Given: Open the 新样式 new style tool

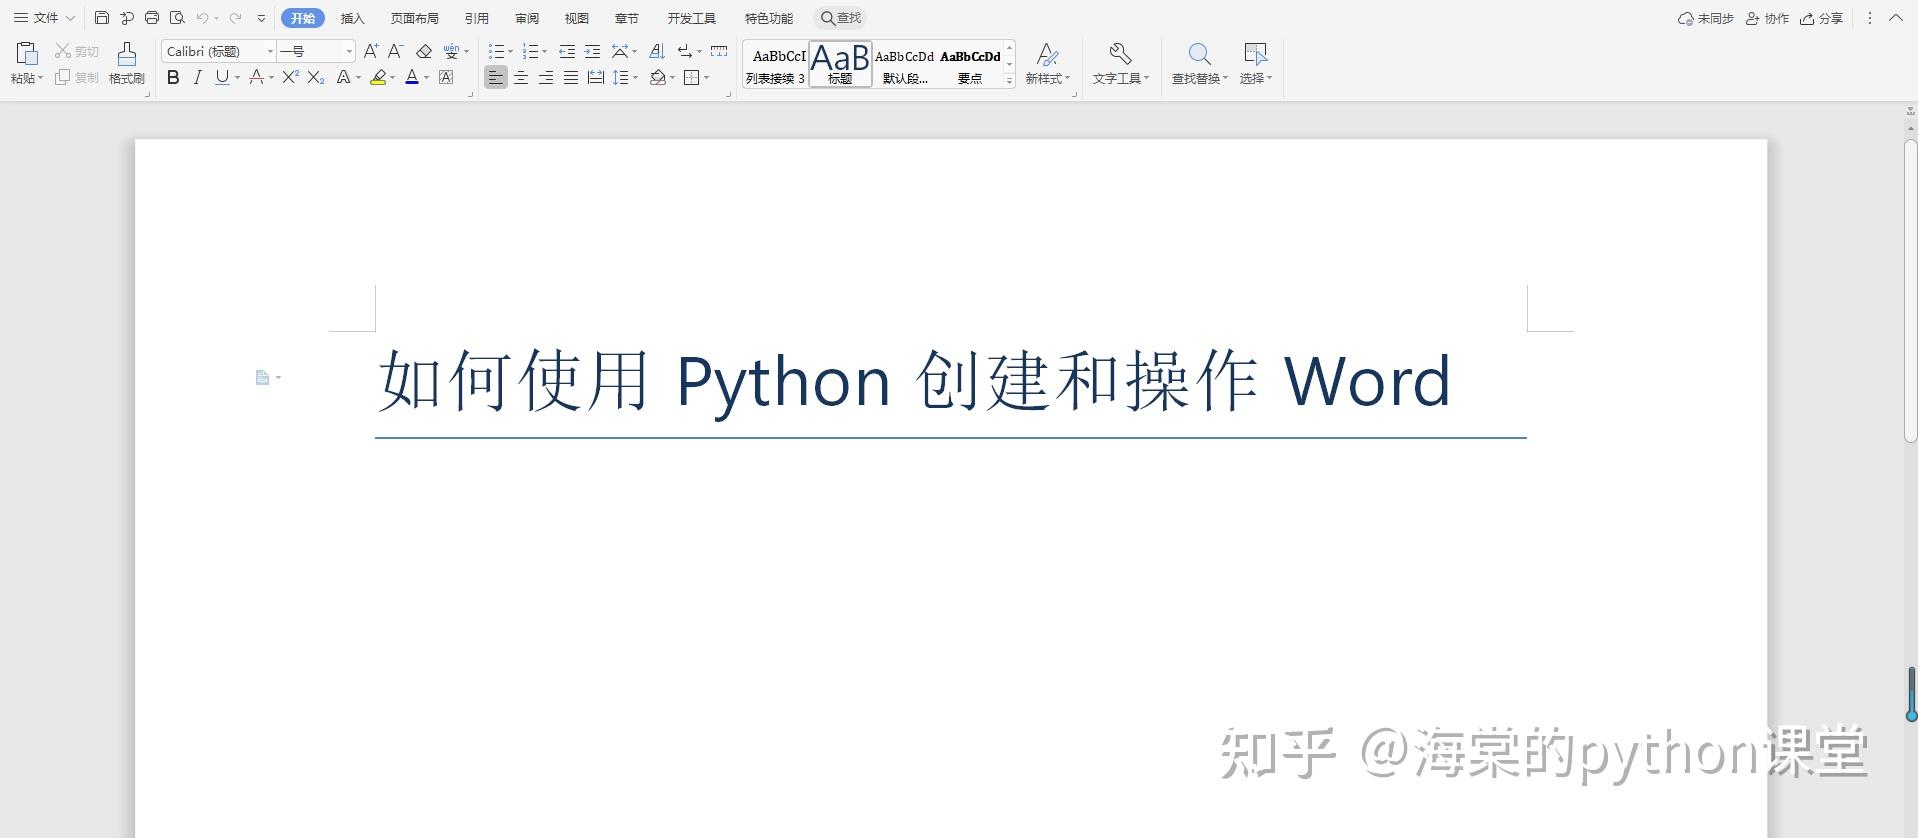Looking at the screenshot, I should click(x=1047, y=63).
